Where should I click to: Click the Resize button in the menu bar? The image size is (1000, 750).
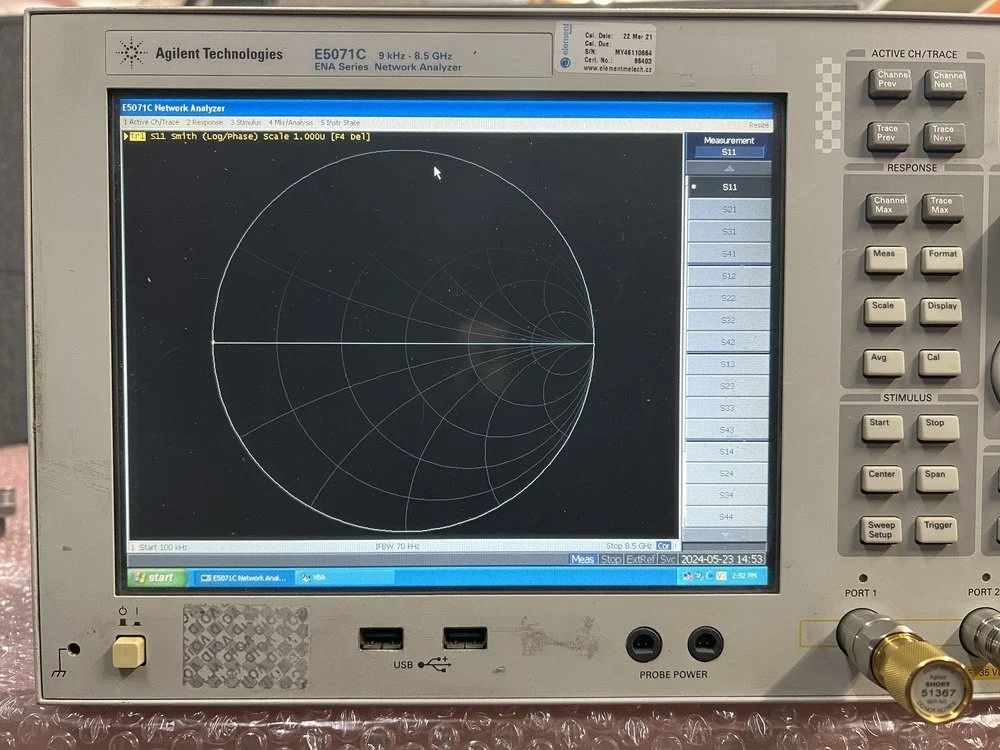tap(758, 125)
